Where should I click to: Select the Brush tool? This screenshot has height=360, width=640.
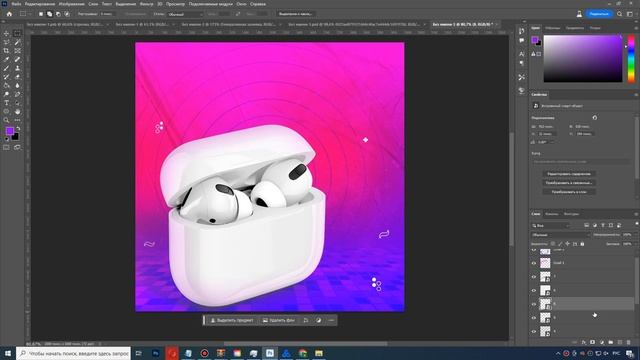pos(6,68)
